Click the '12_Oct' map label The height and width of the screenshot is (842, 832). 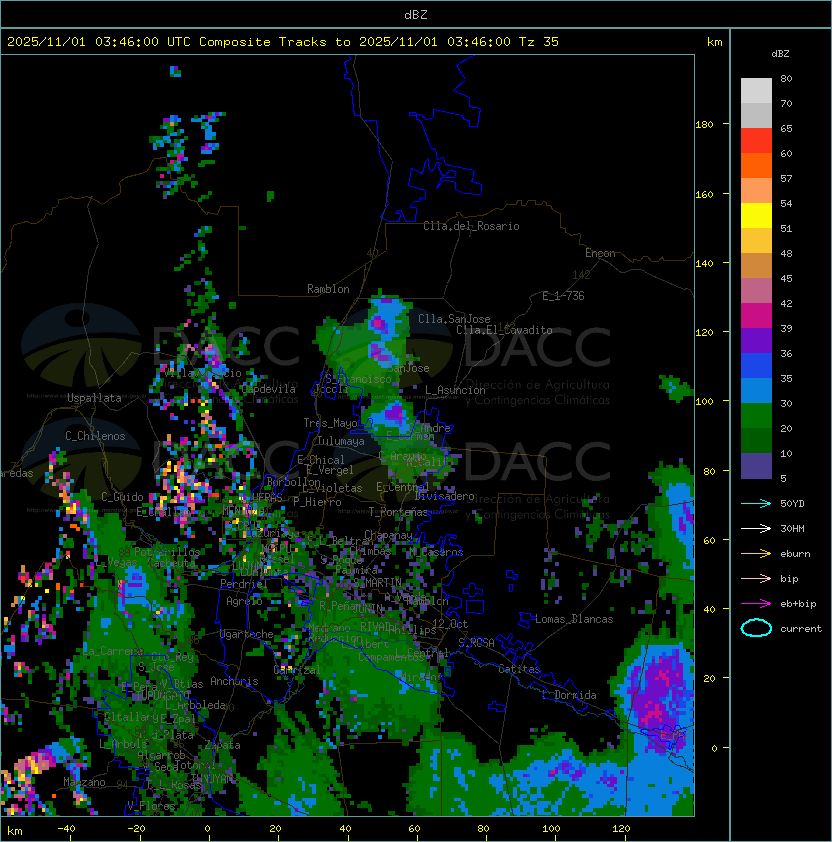450,624
